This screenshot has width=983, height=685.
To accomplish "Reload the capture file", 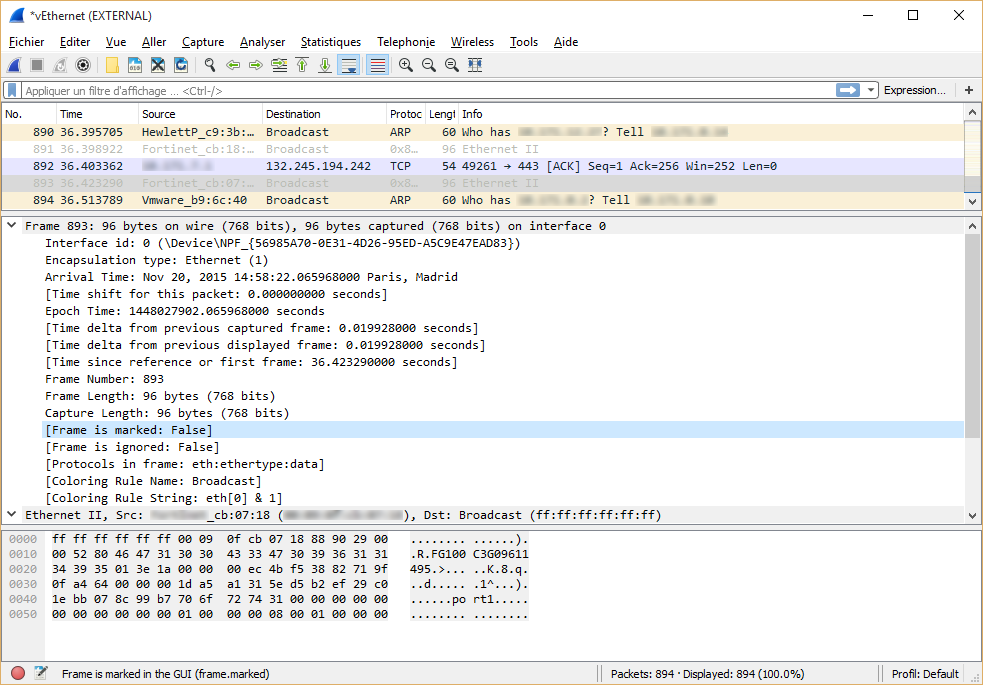I will point(181,65).
